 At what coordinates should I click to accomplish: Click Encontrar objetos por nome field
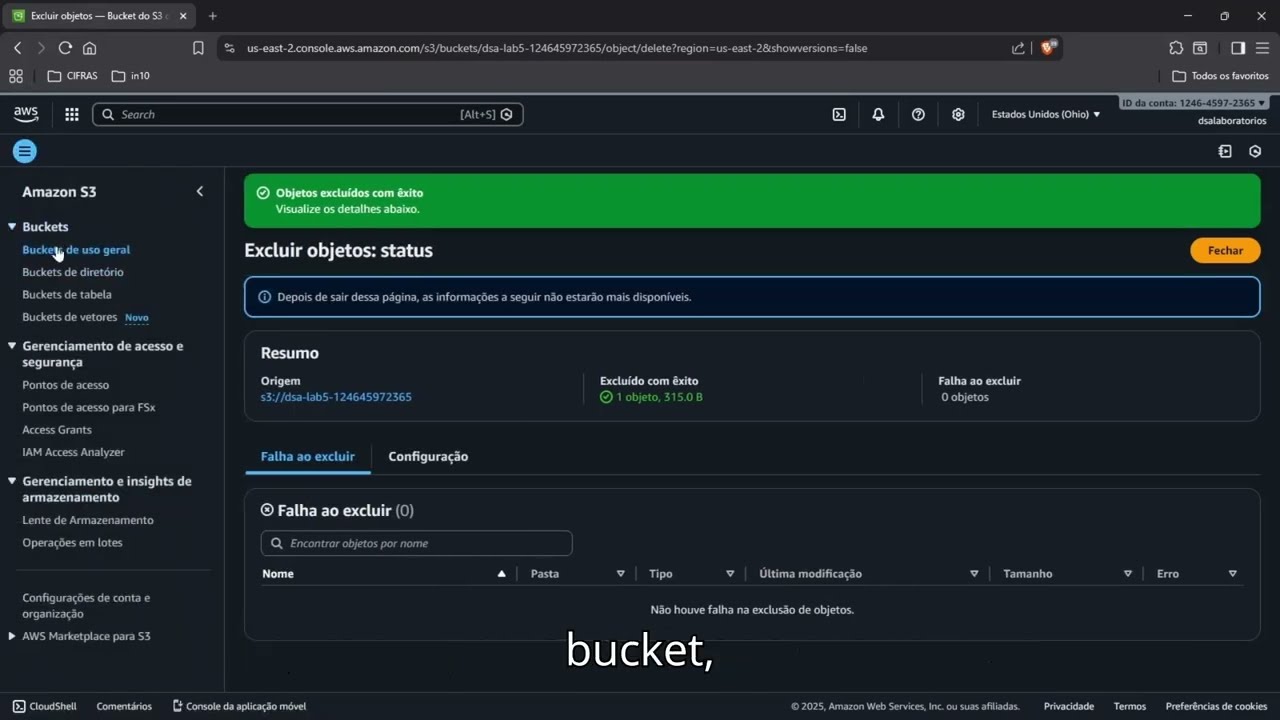(x=416, y=543)
